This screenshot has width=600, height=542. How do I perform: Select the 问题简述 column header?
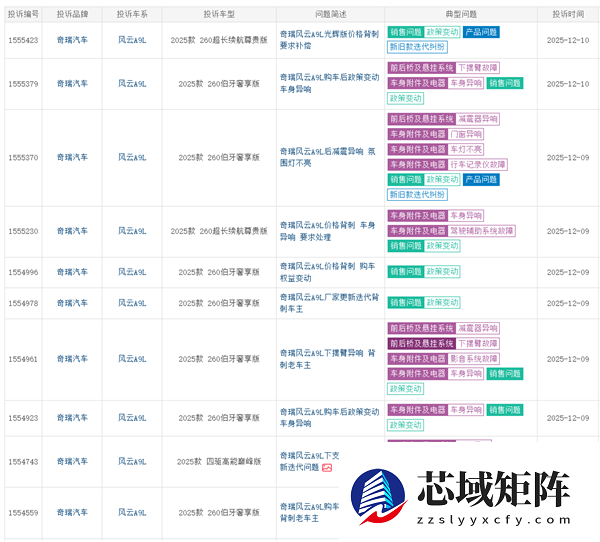pyautogui.click(x=331, y=14)
